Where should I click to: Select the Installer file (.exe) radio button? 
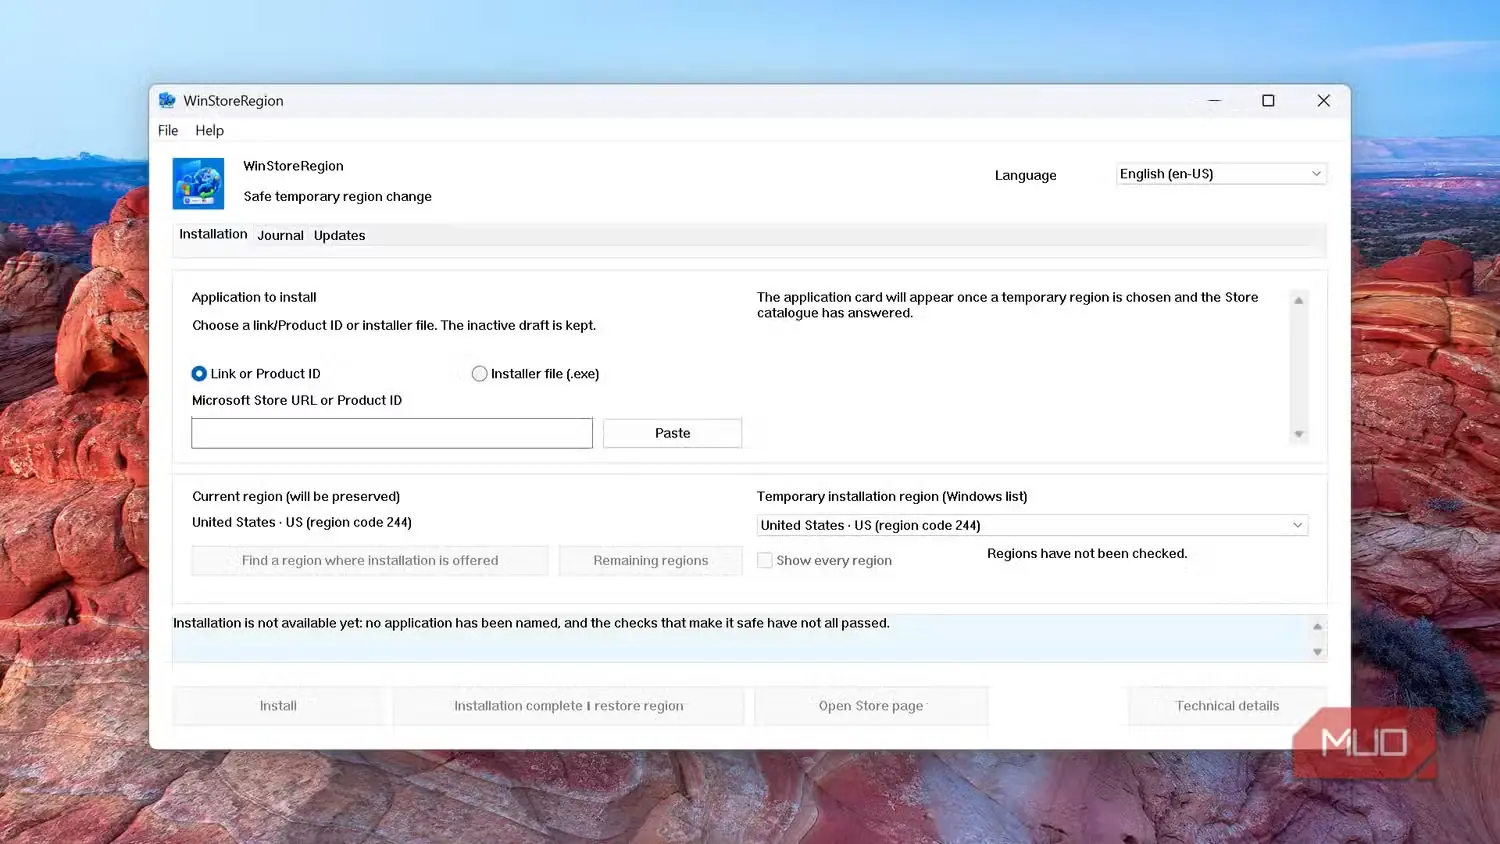coord(479,374)
